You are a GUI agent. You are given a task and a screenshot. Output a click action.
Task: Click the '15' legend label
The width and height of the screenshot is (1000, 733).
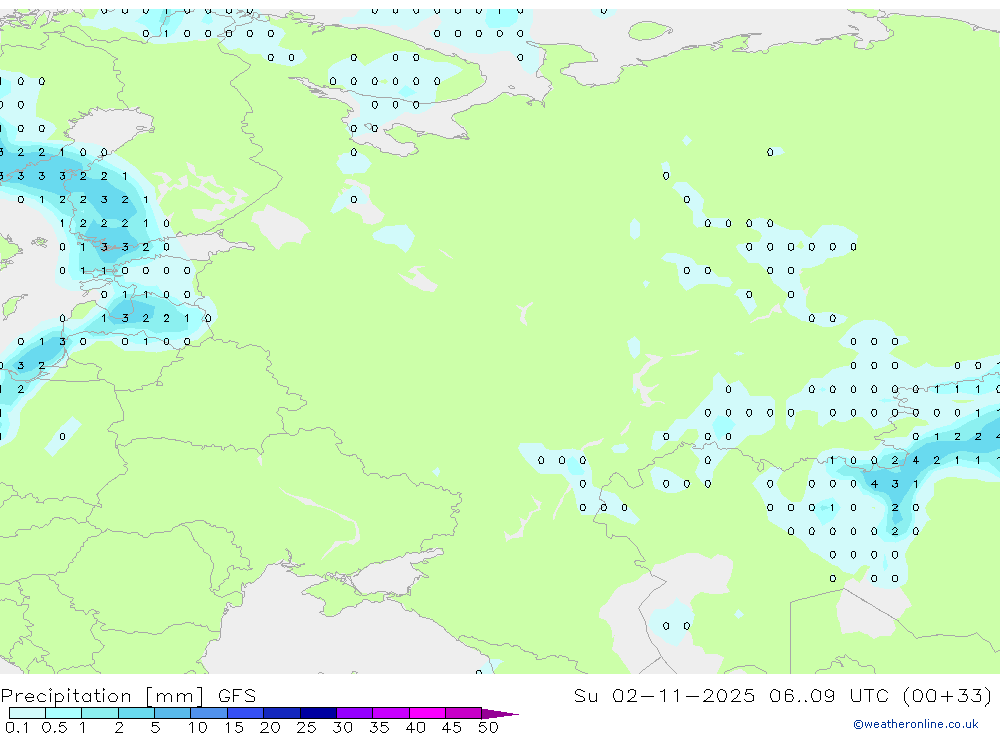(x=234, y=727)
